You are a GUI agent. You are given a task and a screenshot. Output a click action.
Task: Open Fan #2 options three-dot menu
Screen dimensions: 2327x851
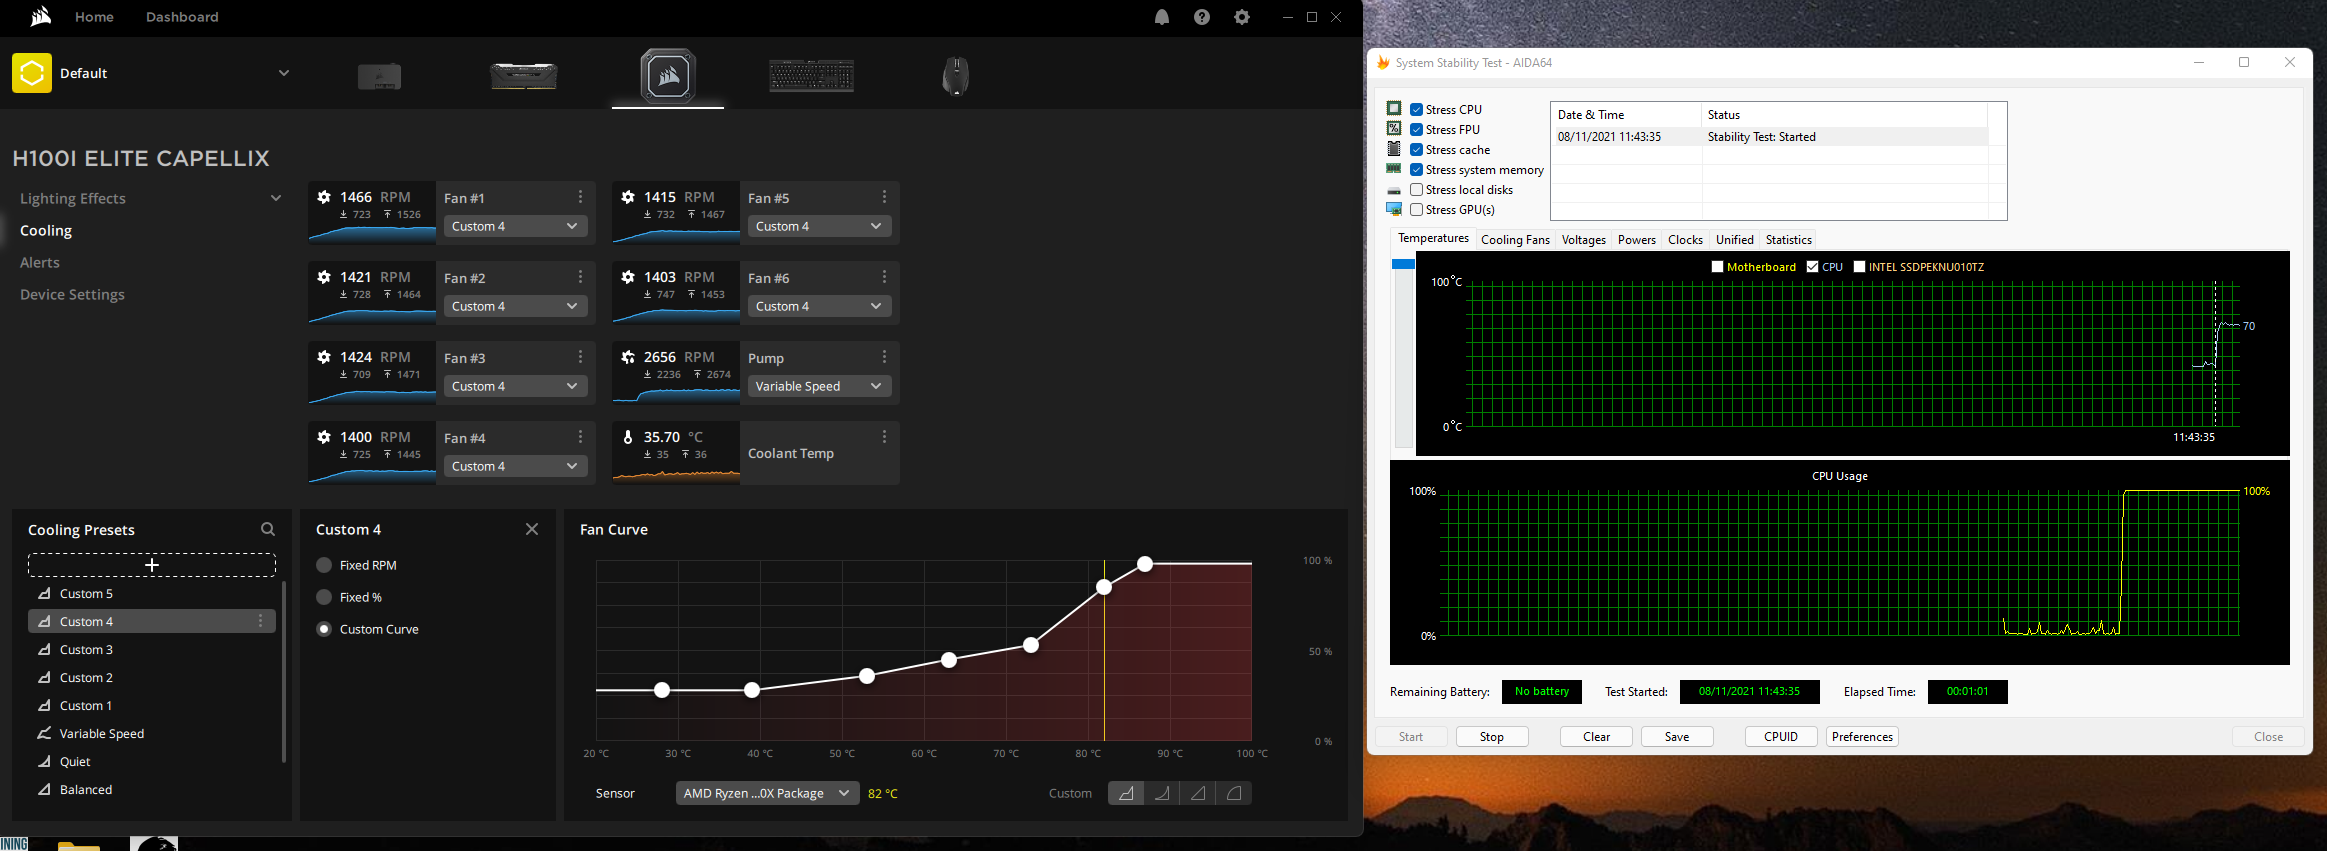coord(580,277)
